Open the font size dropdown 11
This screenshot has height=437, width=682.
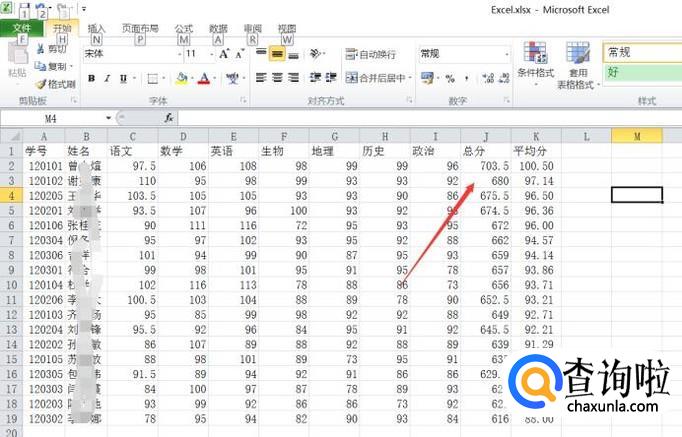tap(212, 54)
